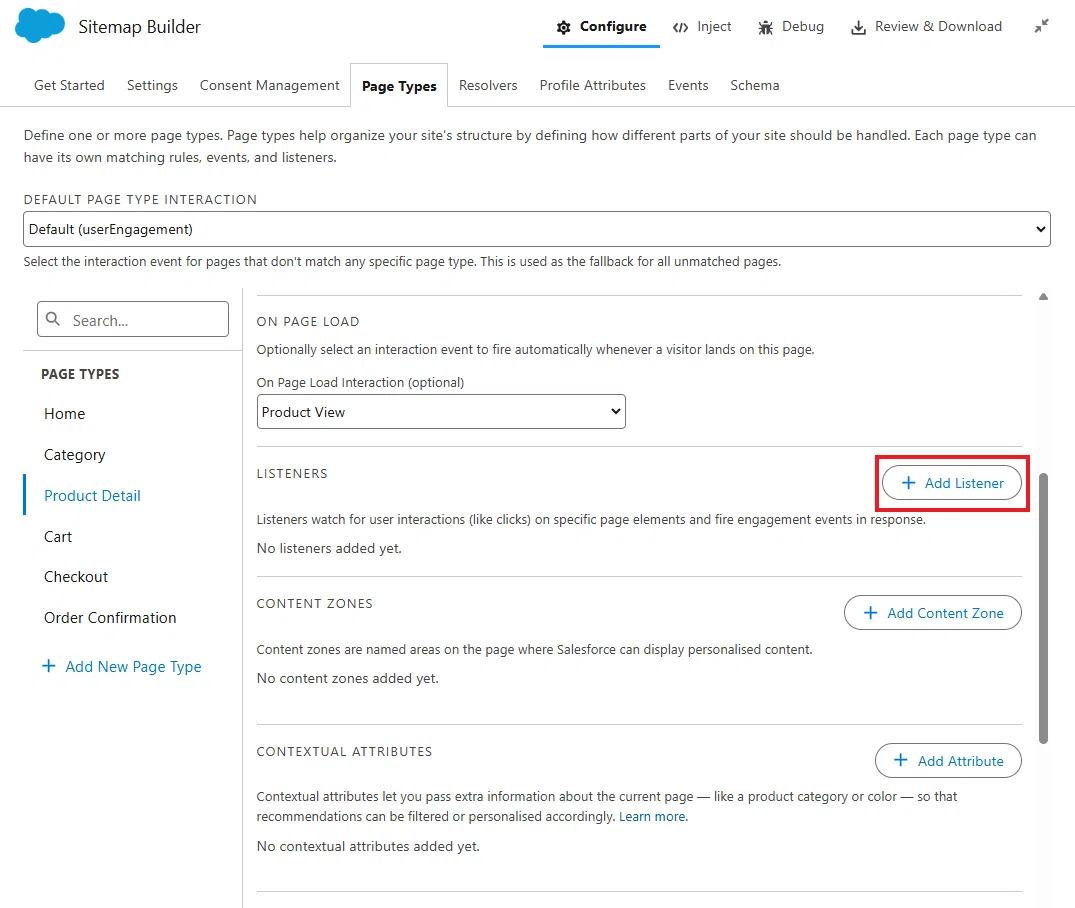
Task: Click the Inject code brackets icon
Action: tap(680, 27)
